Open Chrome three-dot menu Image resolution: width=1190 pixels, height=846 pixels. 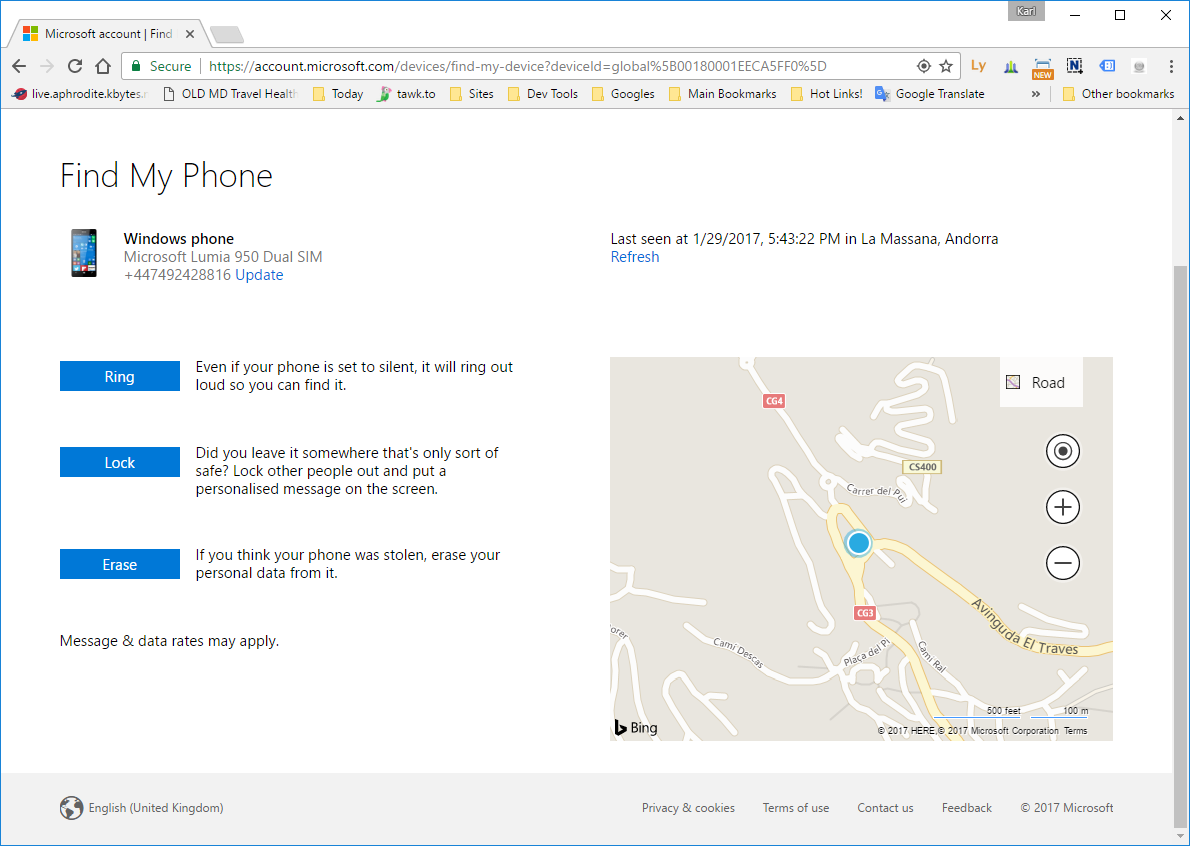[1171, 66]
